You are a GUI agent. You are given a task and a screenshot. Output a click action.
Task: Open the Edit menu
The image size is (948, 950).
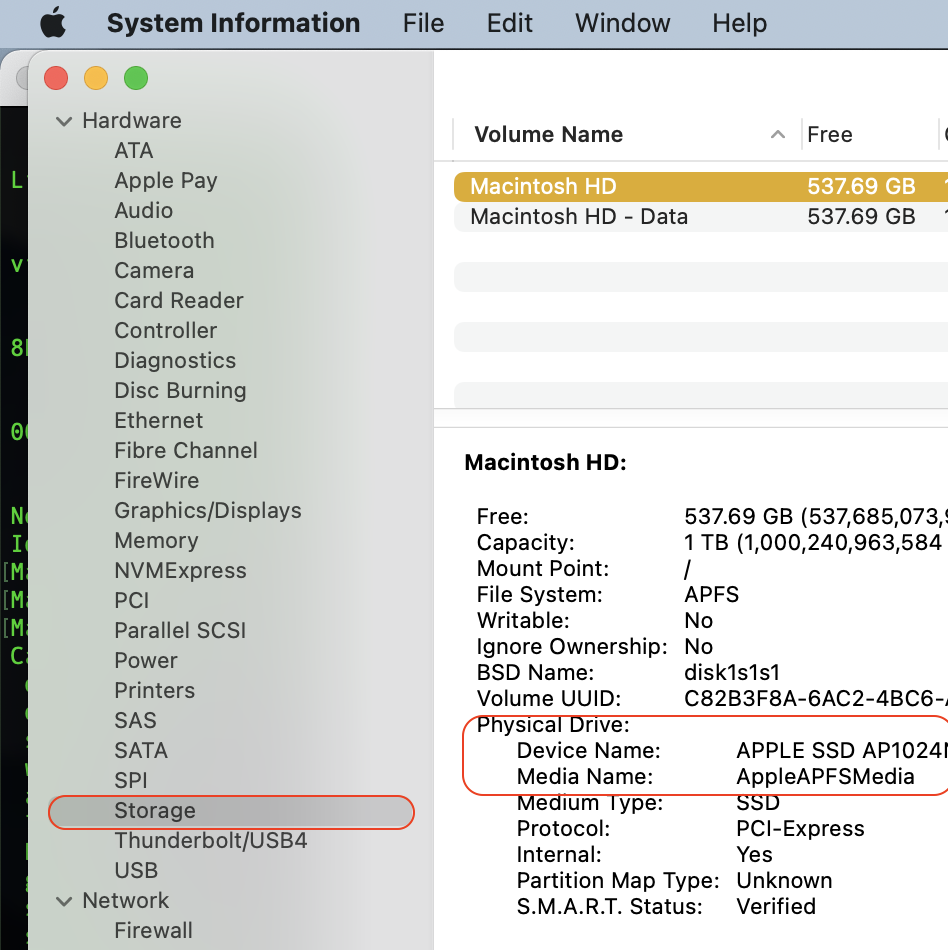(x=509, y=23)
